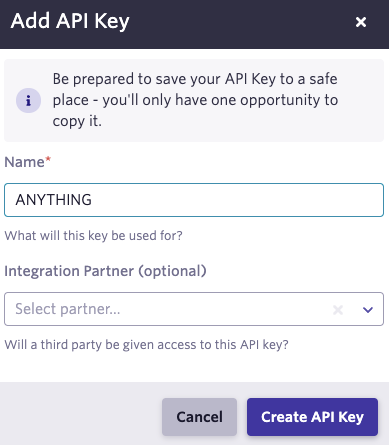The width and height of the screenshot is (389, 445).
Task: Click the save API Key warning message text
Action: [195, 100]
